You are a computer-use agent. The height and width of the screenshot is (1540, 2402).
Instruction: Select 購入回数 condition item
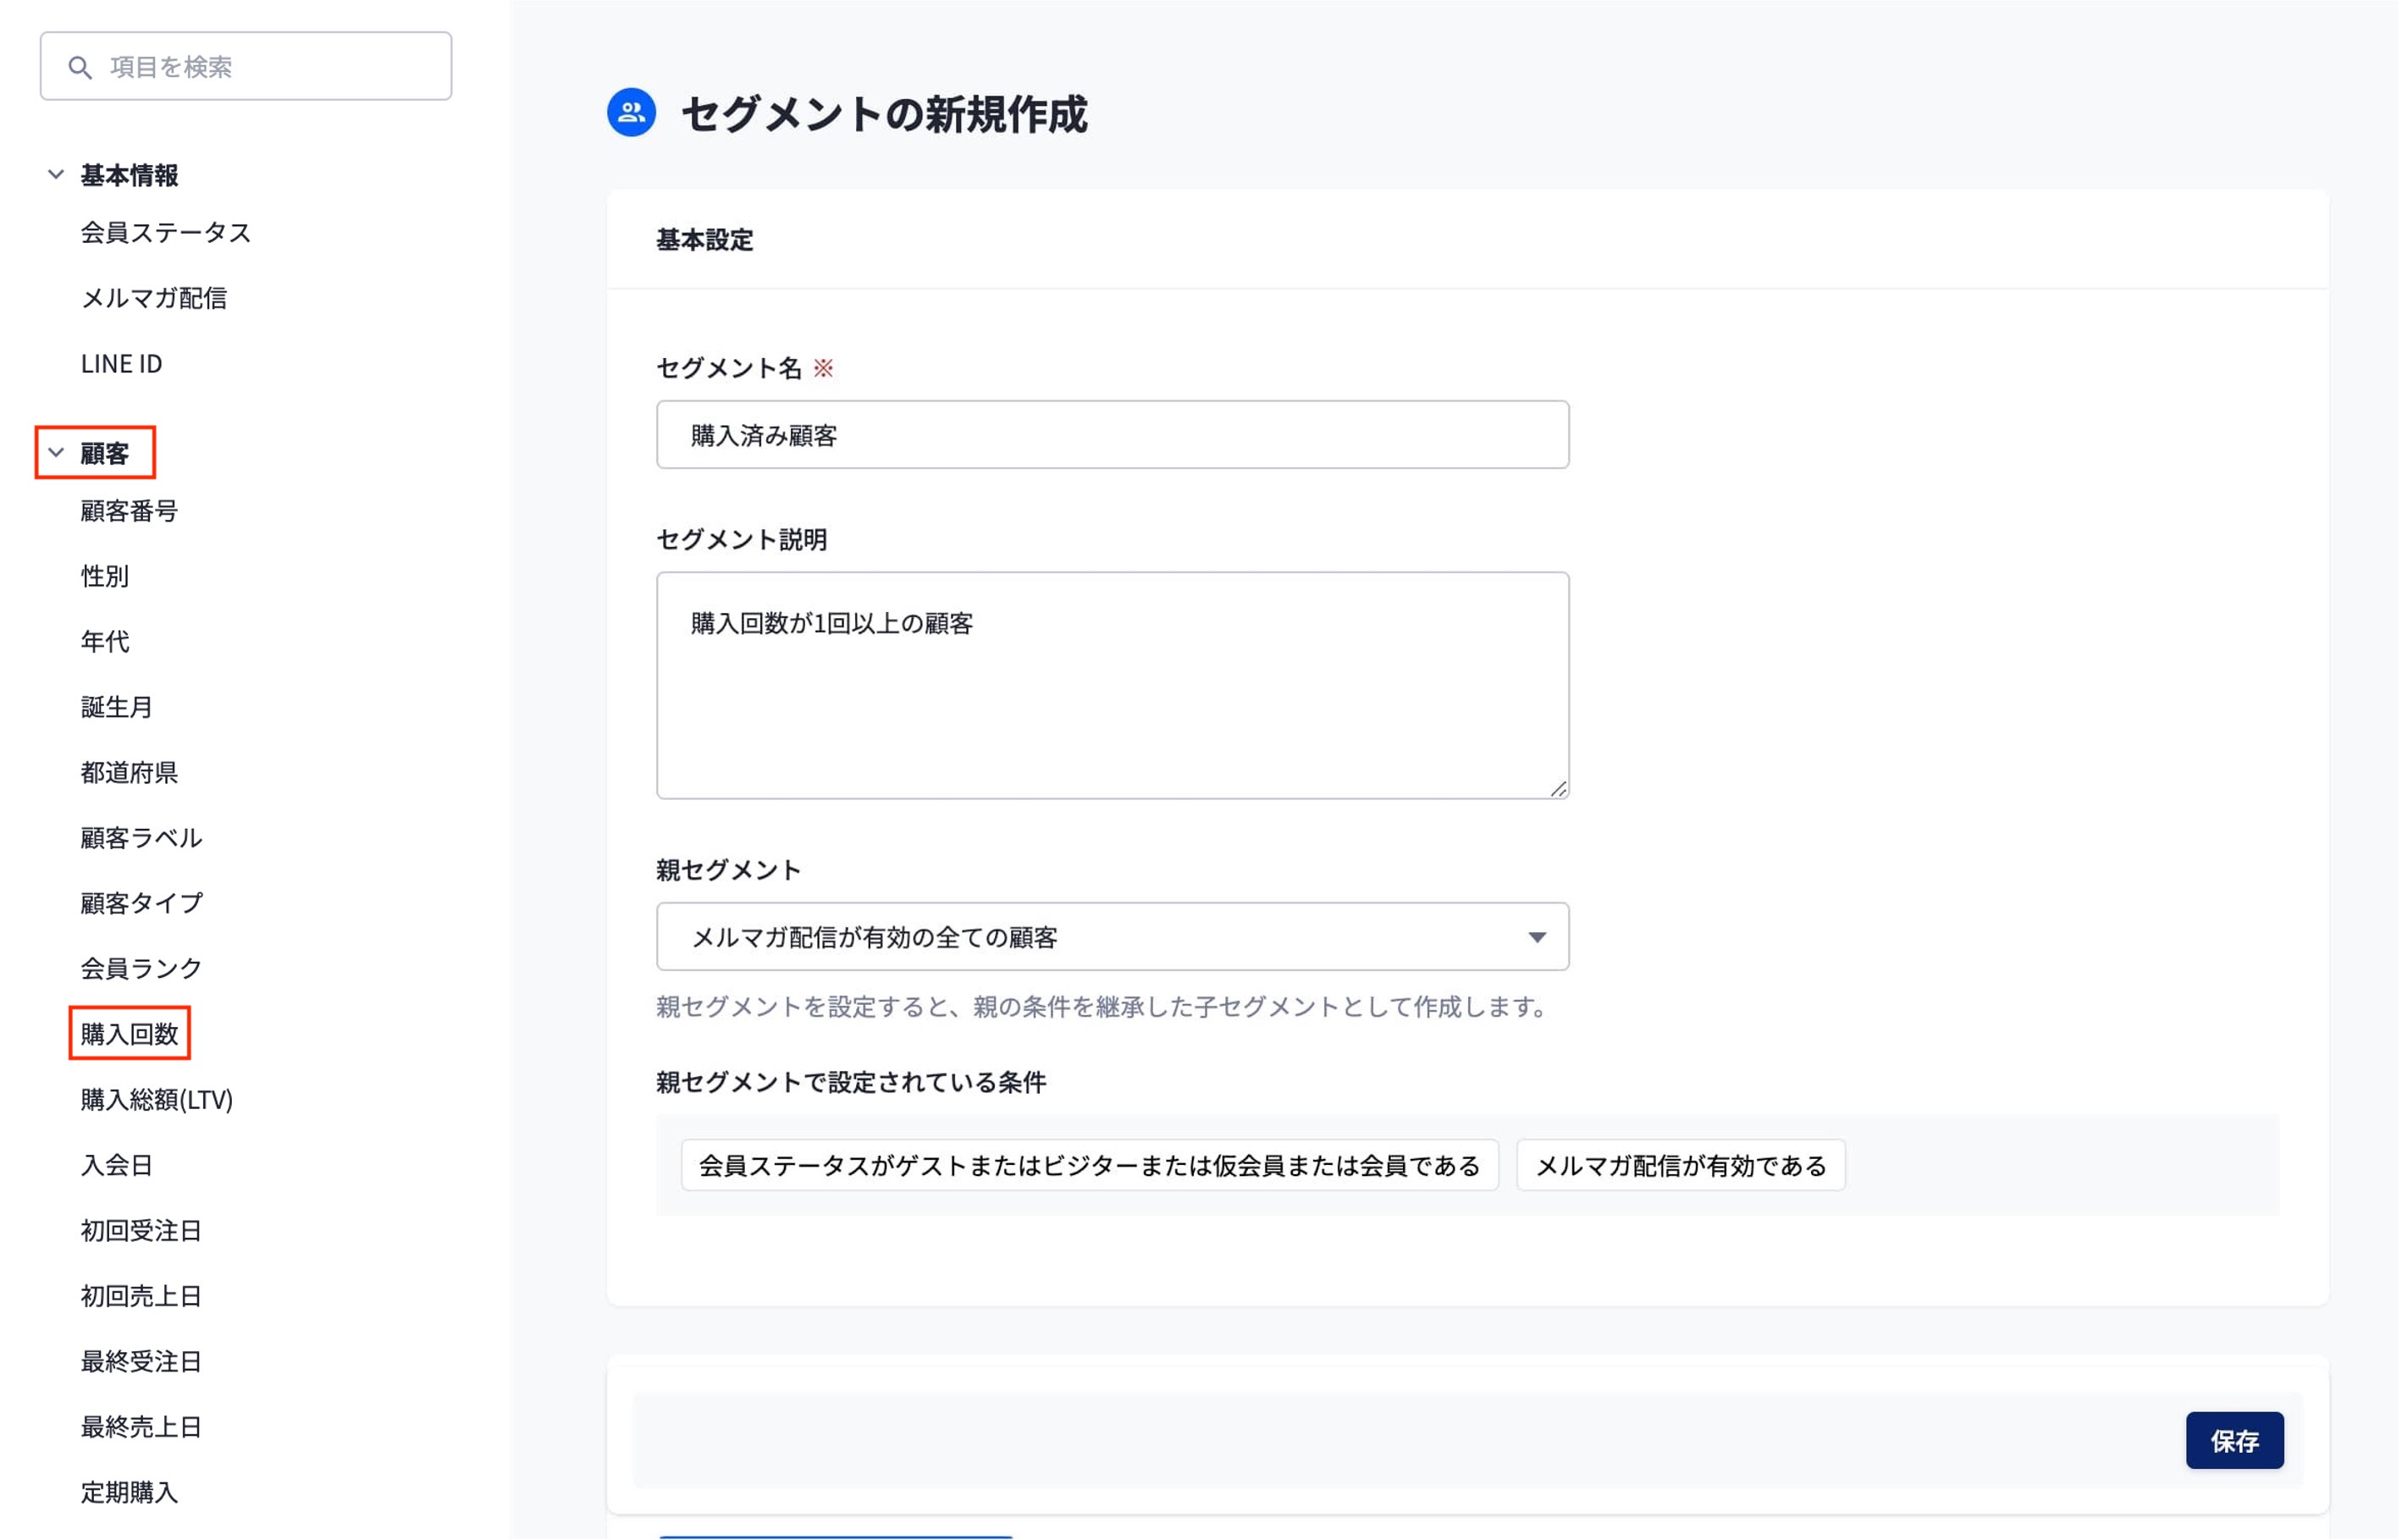(130, 1035)
